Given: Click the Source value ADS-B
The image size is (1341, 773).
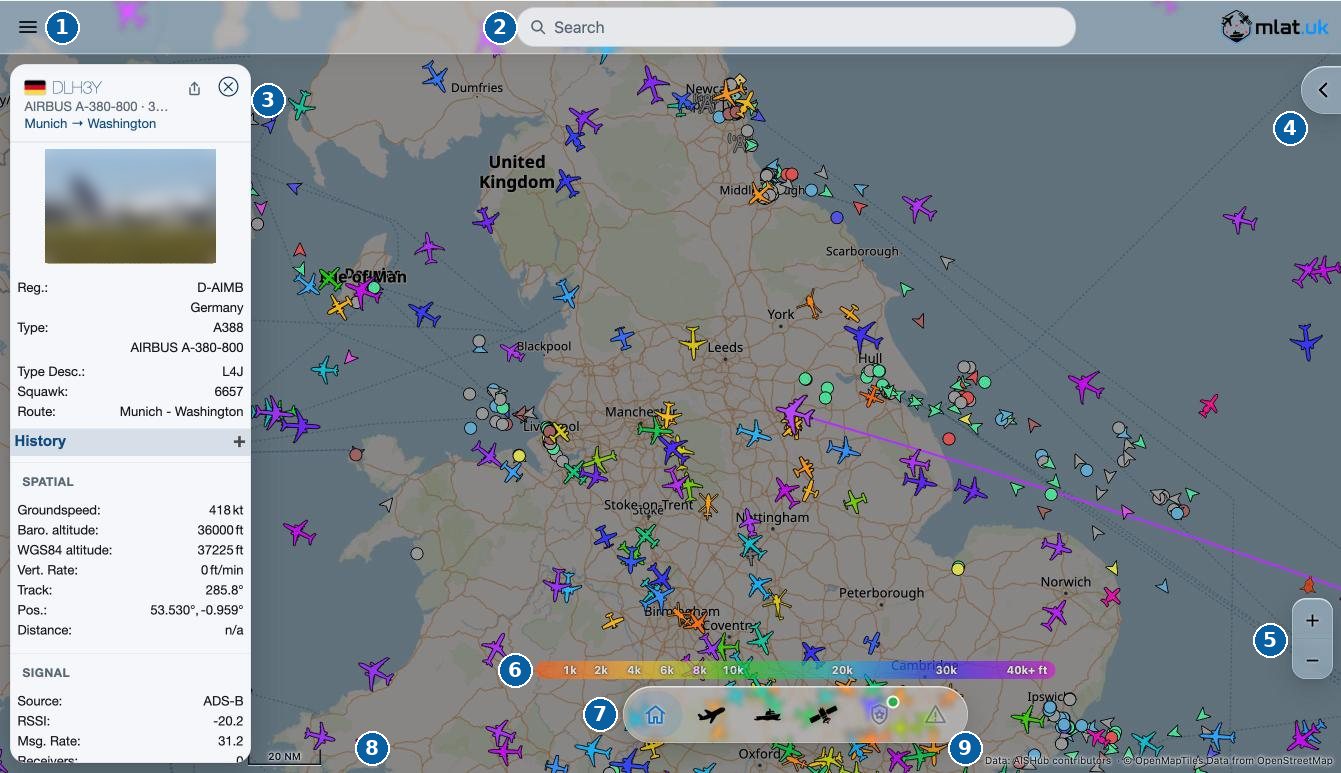Looking at the screenshot, I should (223, 701).
